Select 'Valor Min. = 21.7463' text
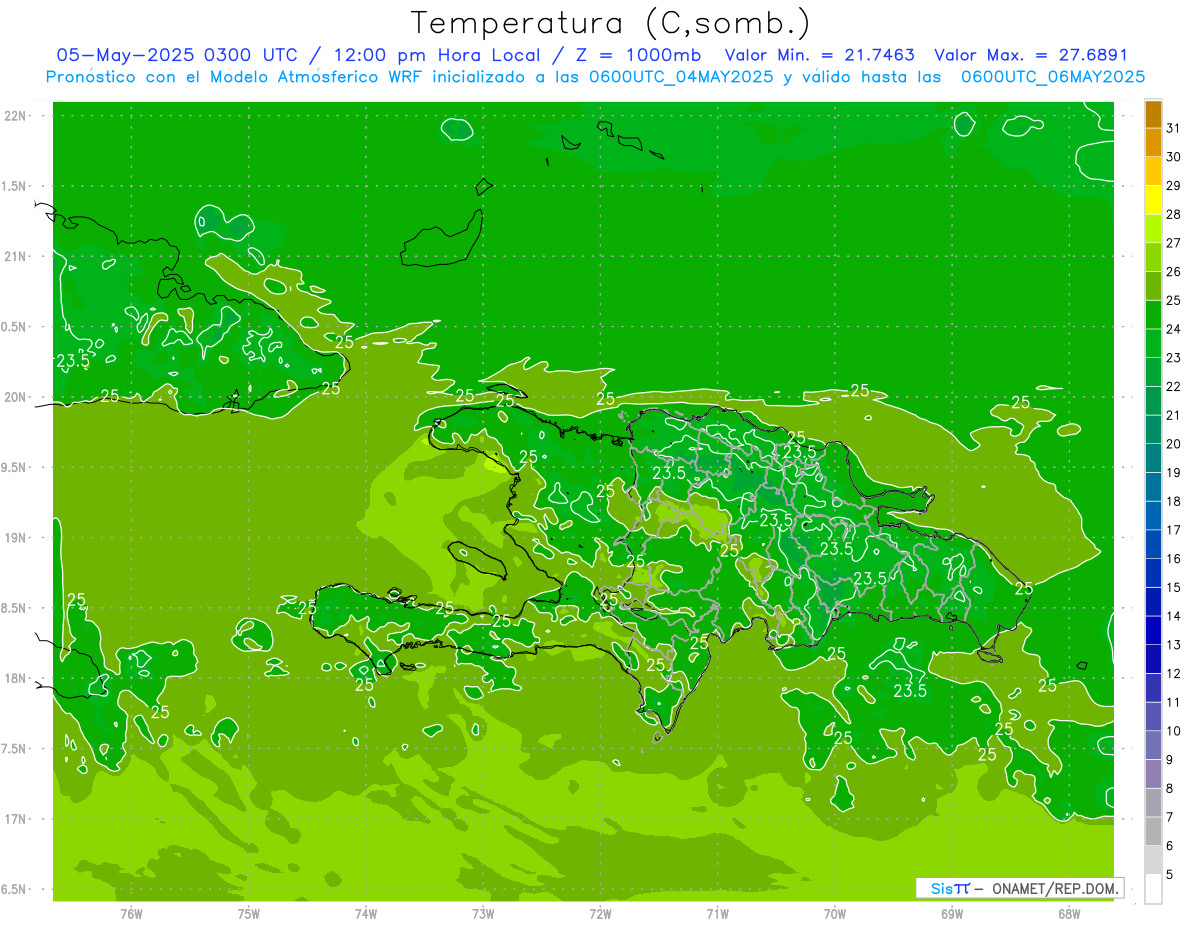Image resolution: width=1200 pixels, height=927 pixels. pos(819,55)
